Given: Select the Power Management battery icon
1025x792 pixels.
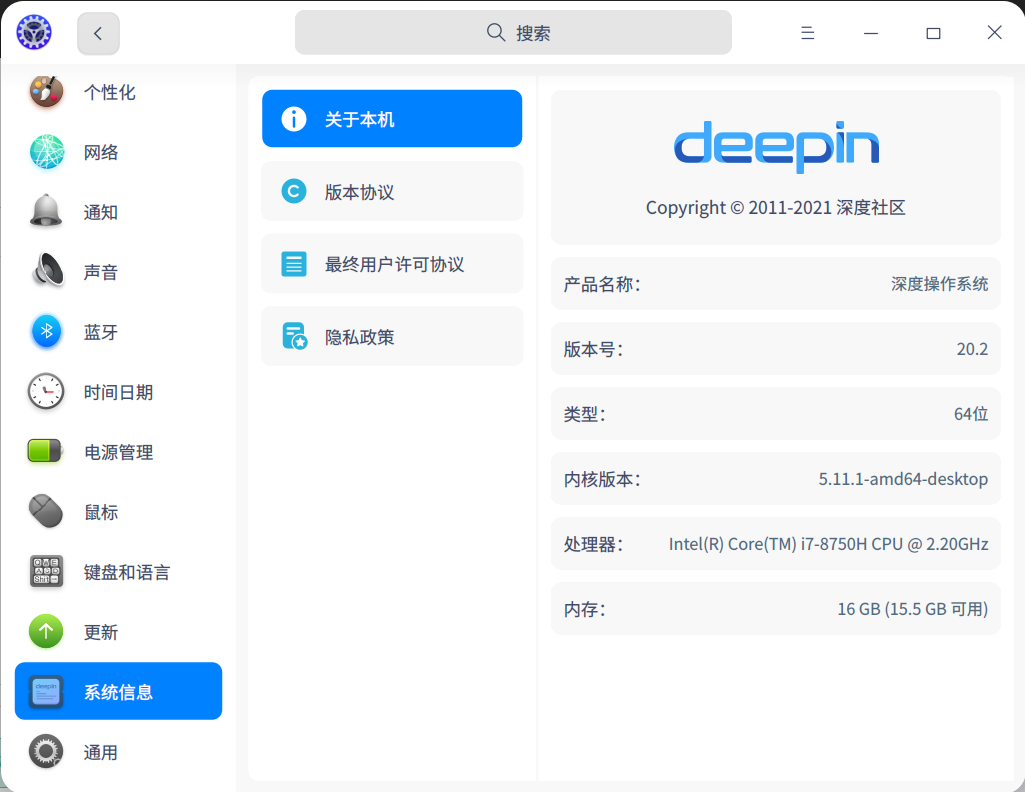Looking at the screenshot, I should tap(46, 452).
